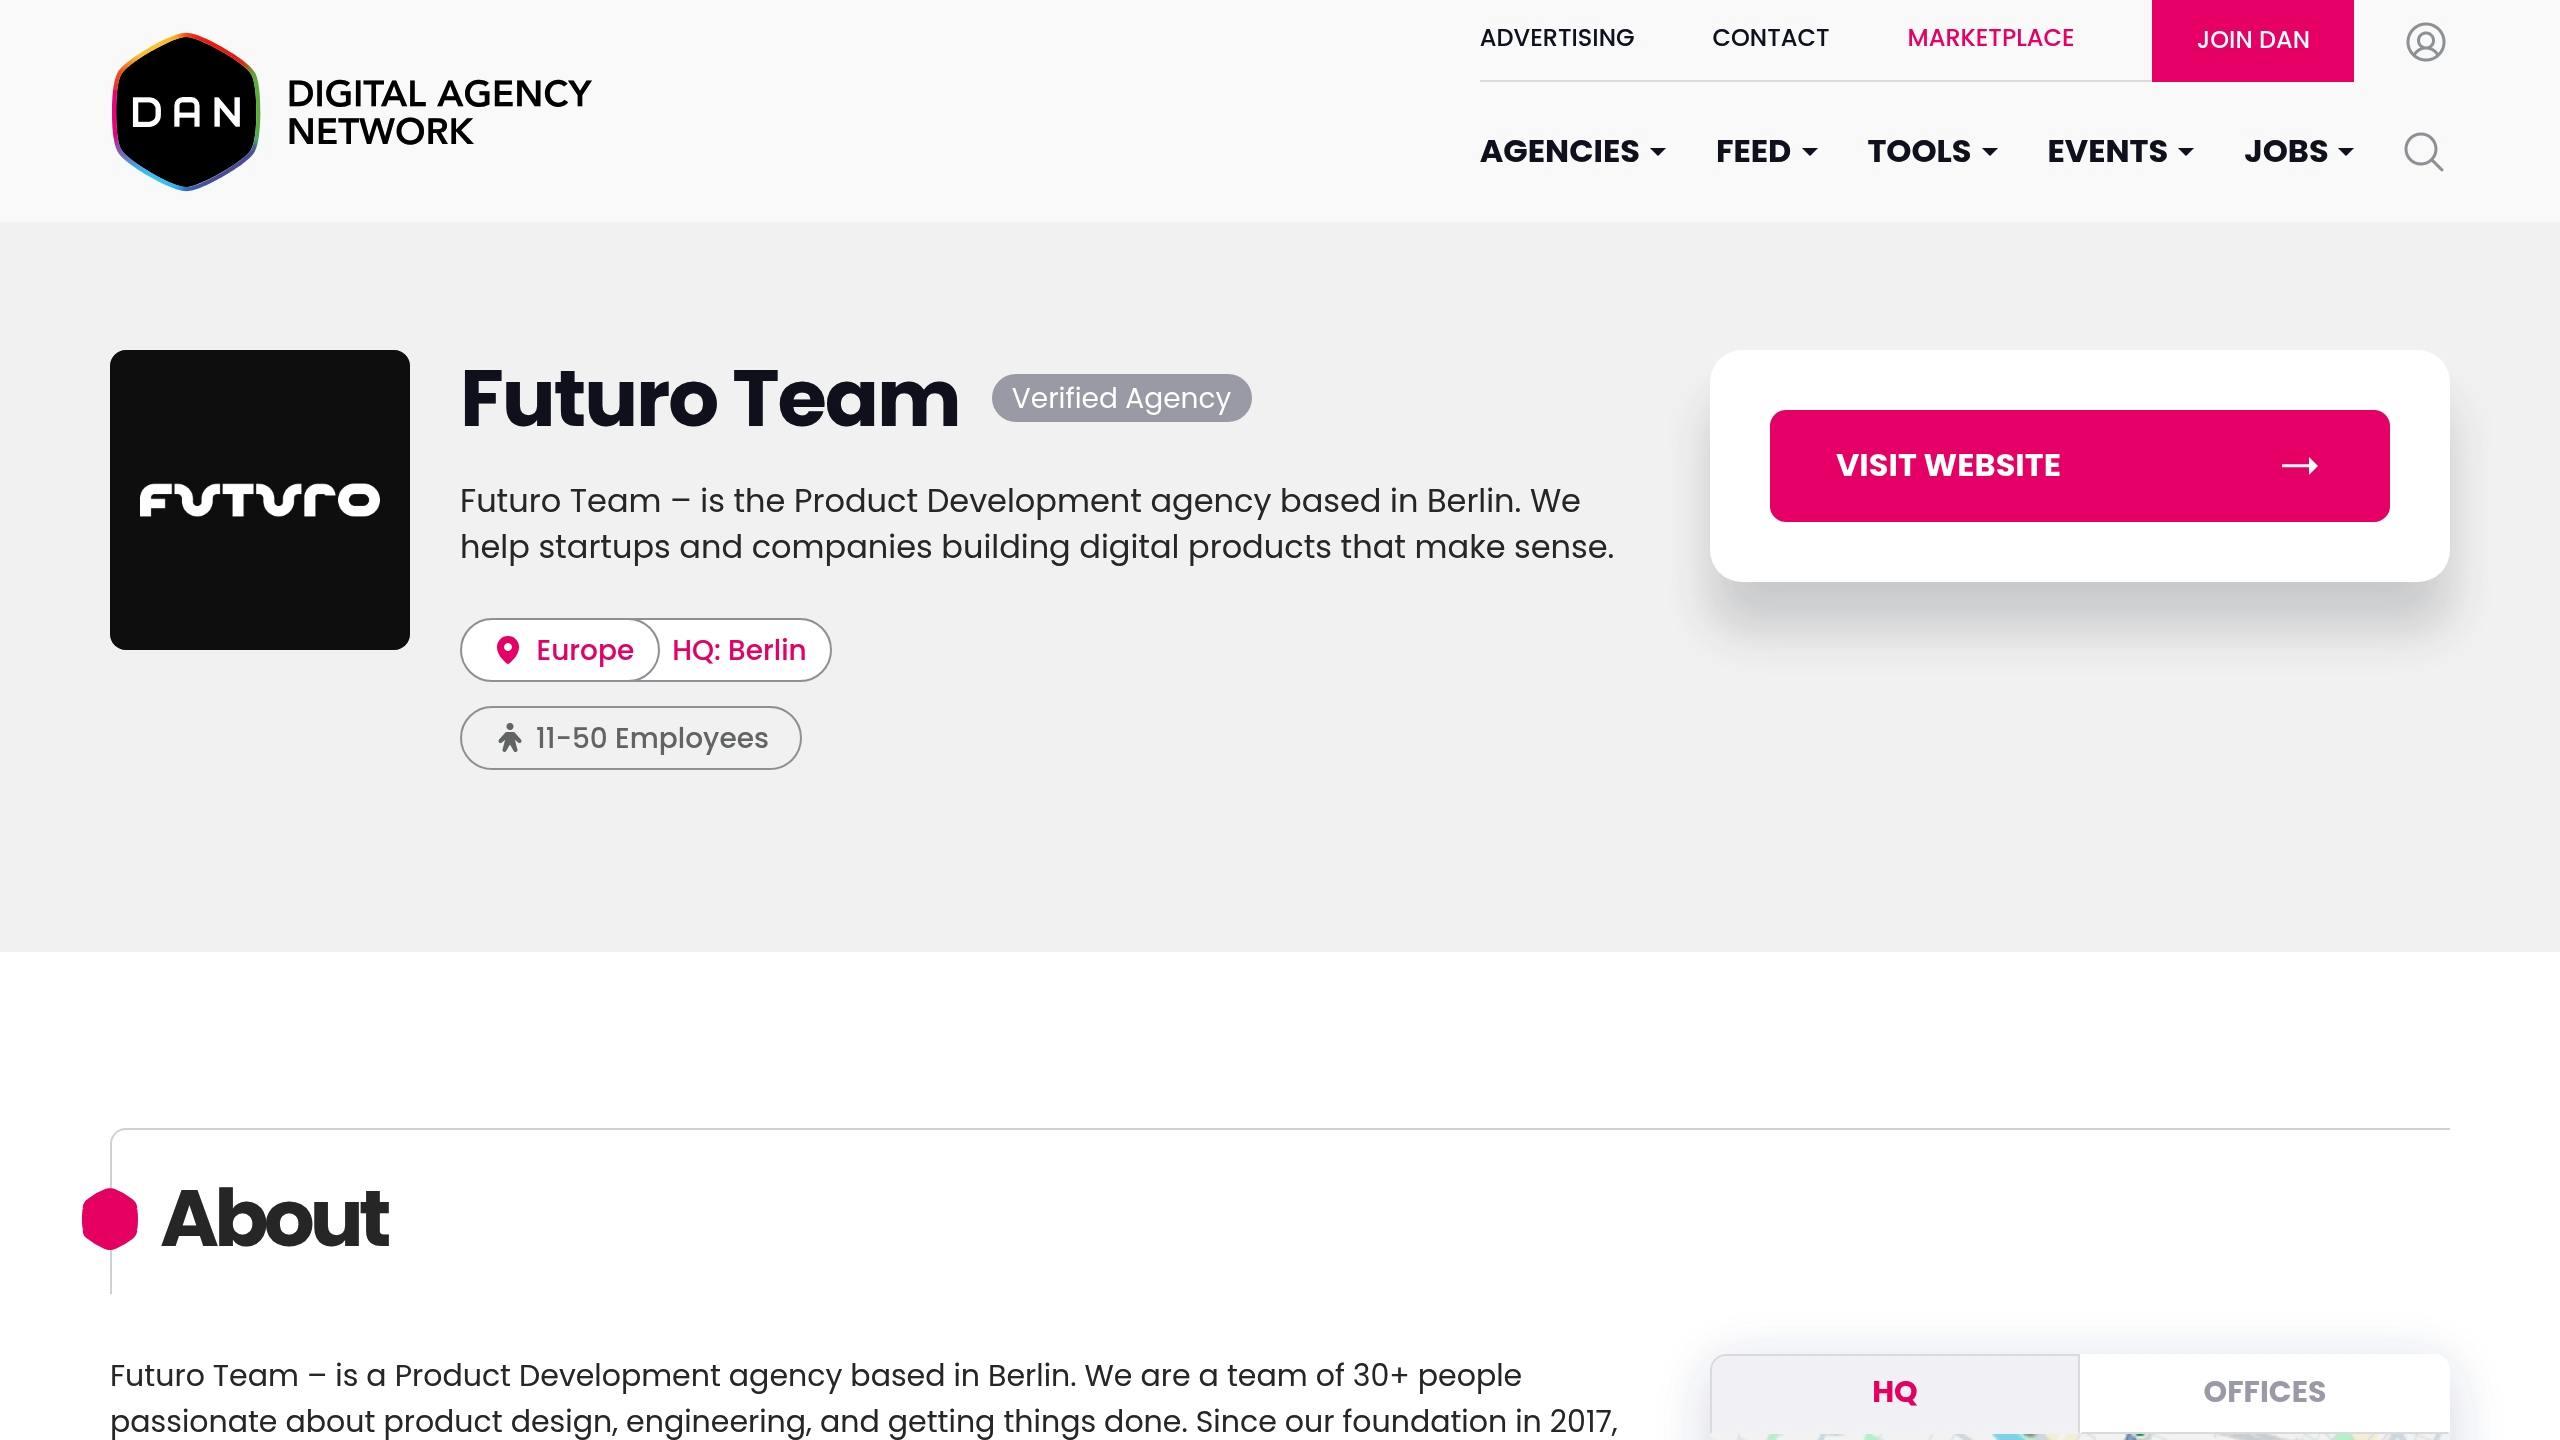Click the person icon beside 11-50 Employees
2560x1440 pixels.
coord(510,738)
